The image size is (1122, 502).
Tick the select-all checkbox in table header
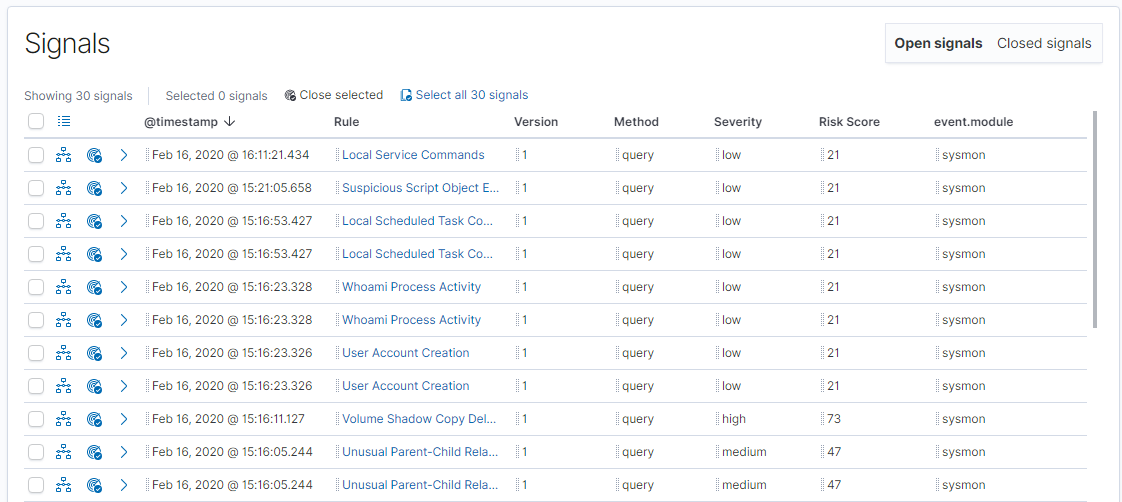[x=36, y=122]
